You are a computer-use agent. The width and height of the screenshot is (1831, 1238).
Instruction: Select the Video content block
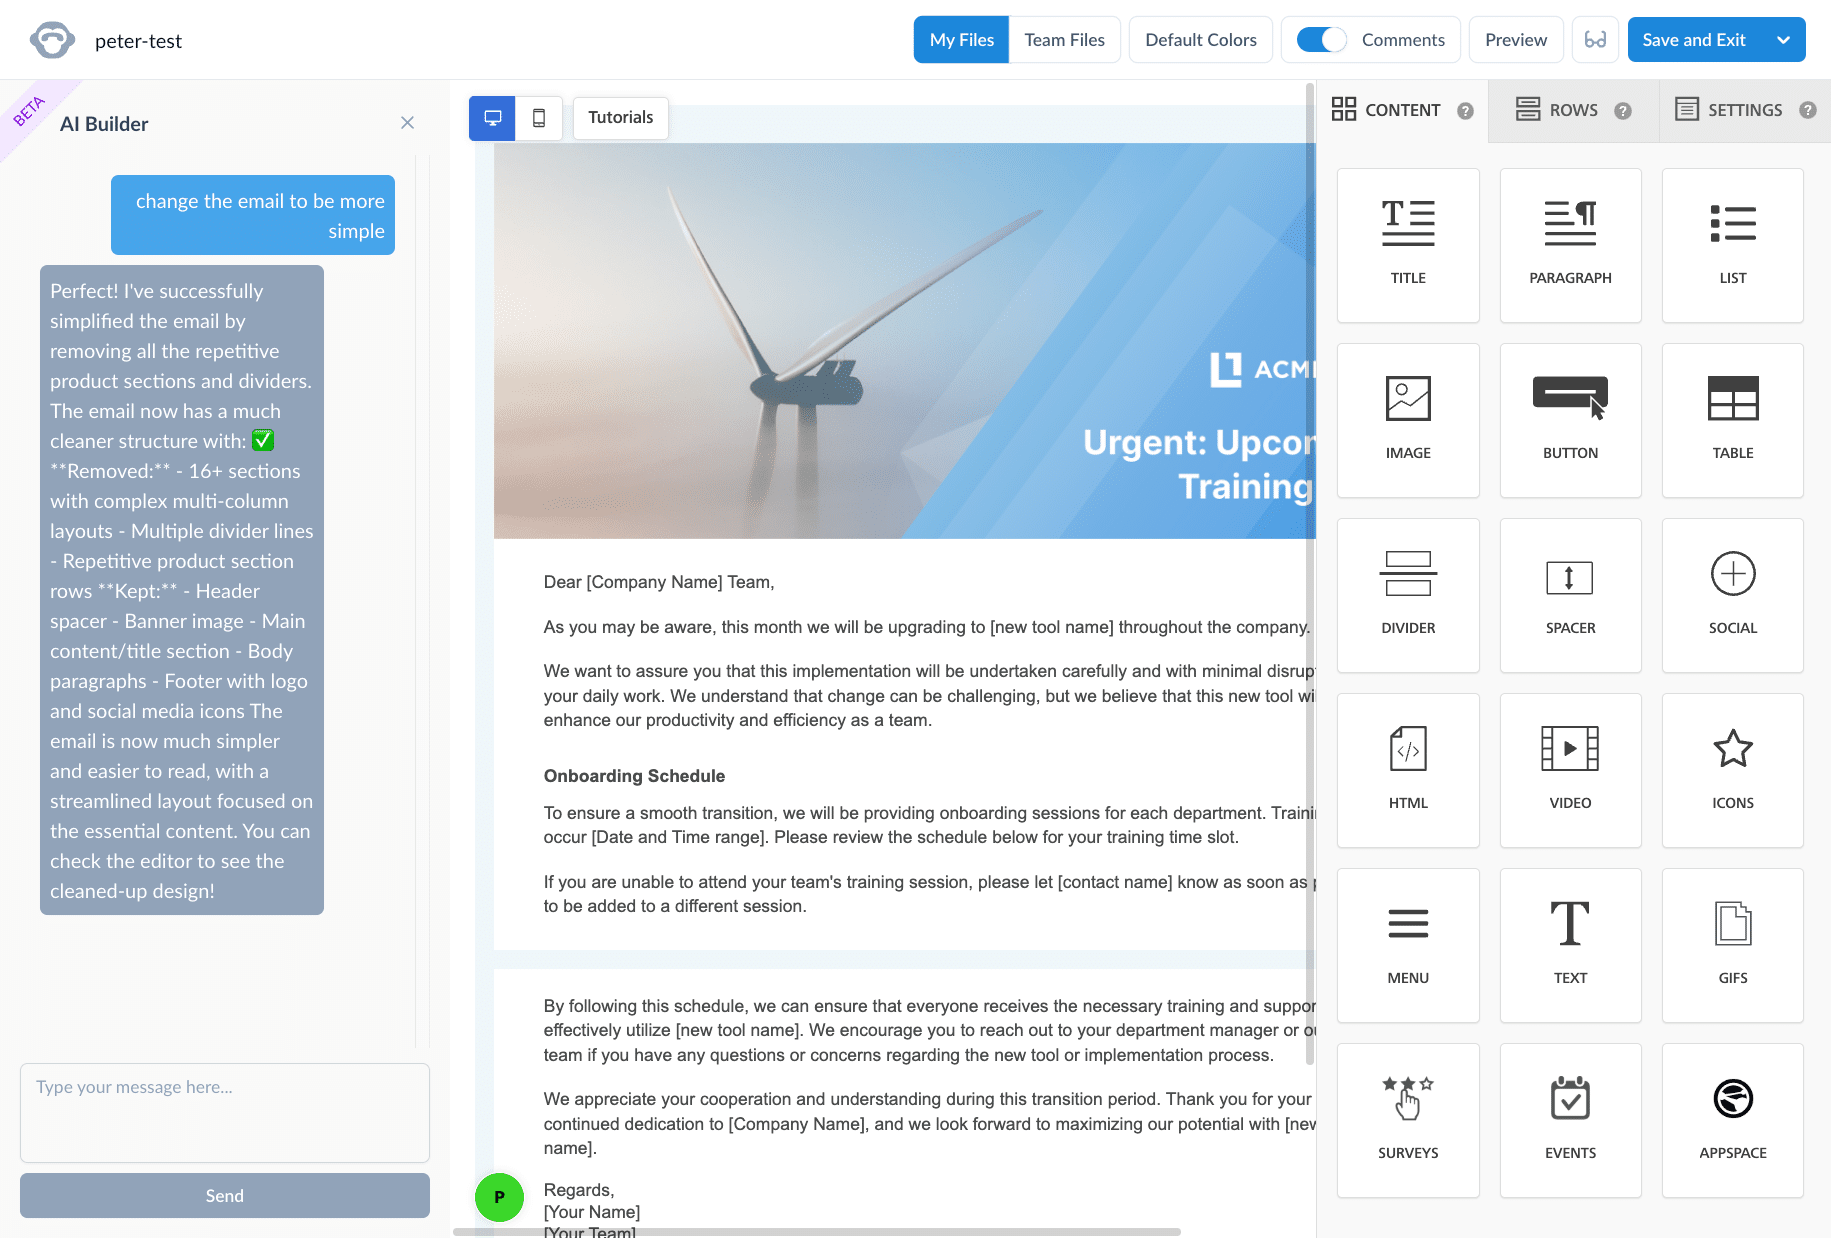pos(1569,770)
